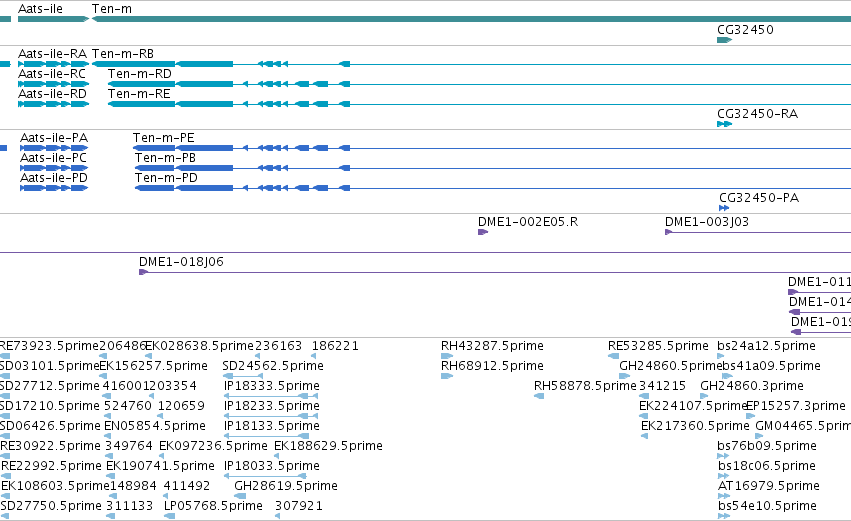Image resolution: width=851 pixels, height=521 pixels.
Task: Click the DME1-018J06 label
Action: 181,262
